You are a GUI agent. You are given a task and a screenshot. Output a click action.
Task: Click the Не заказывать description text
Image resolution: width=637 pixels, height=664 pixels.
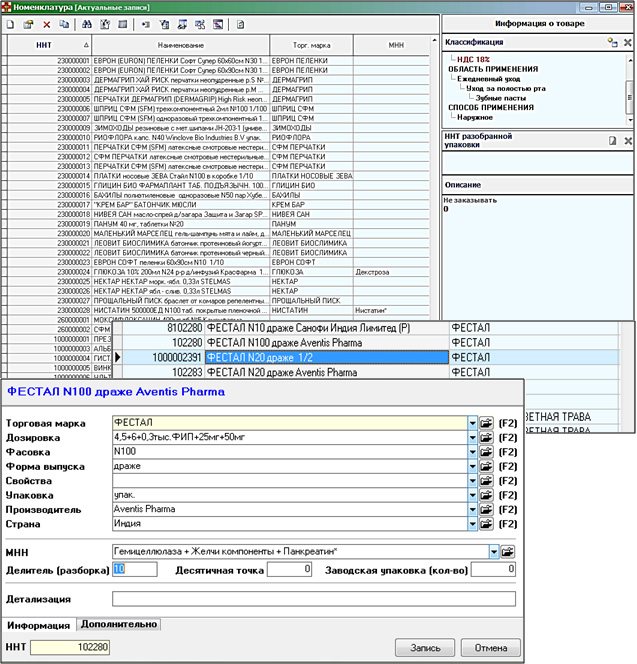coord(470,200)
